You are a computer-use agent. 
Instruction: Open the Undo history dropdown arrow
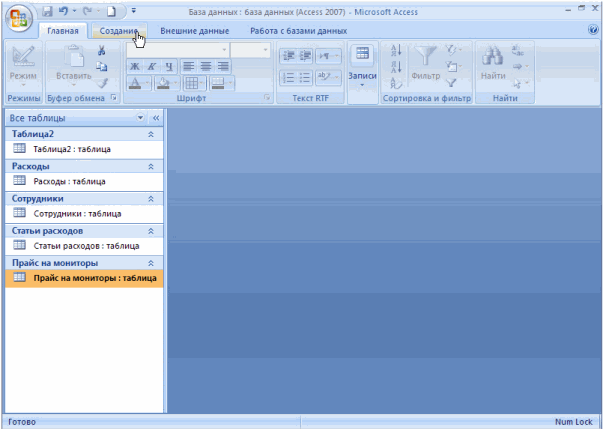coord(75,12)
